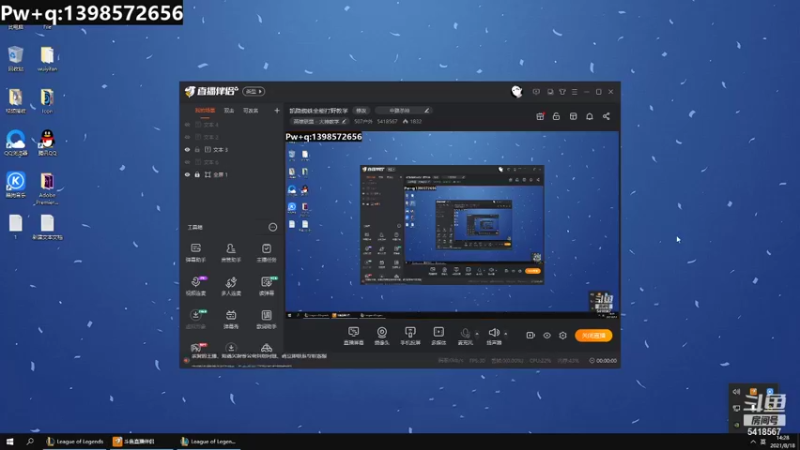The width and height of the screenshot is (800, 450).
Task: Open the blue K music player desktop icon
Action: tap(16, 185)
